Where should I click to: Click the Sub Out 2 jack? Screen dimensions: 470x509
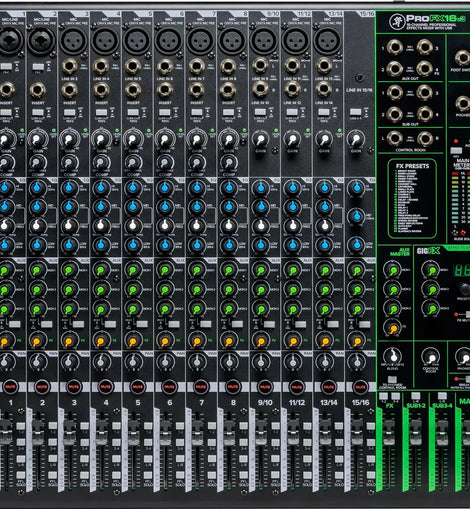pos(395,114)
